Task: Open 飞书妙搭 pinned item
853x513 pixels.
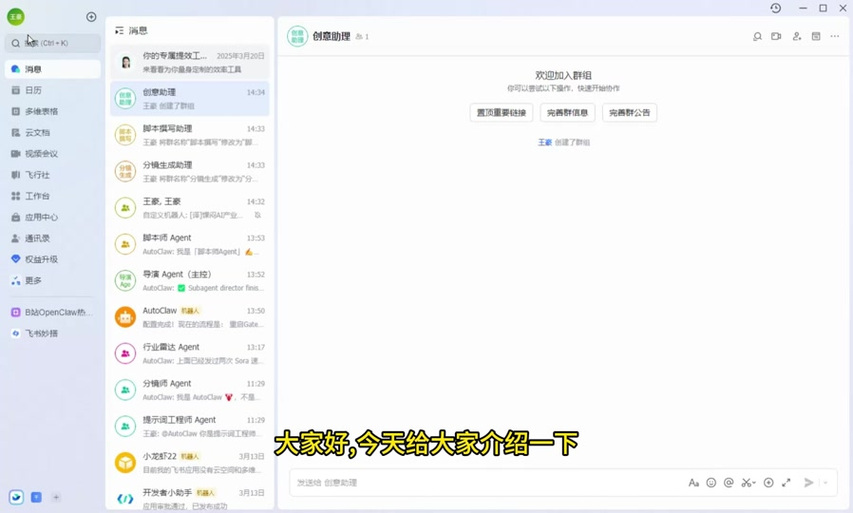Action: (x=53, y=333)
